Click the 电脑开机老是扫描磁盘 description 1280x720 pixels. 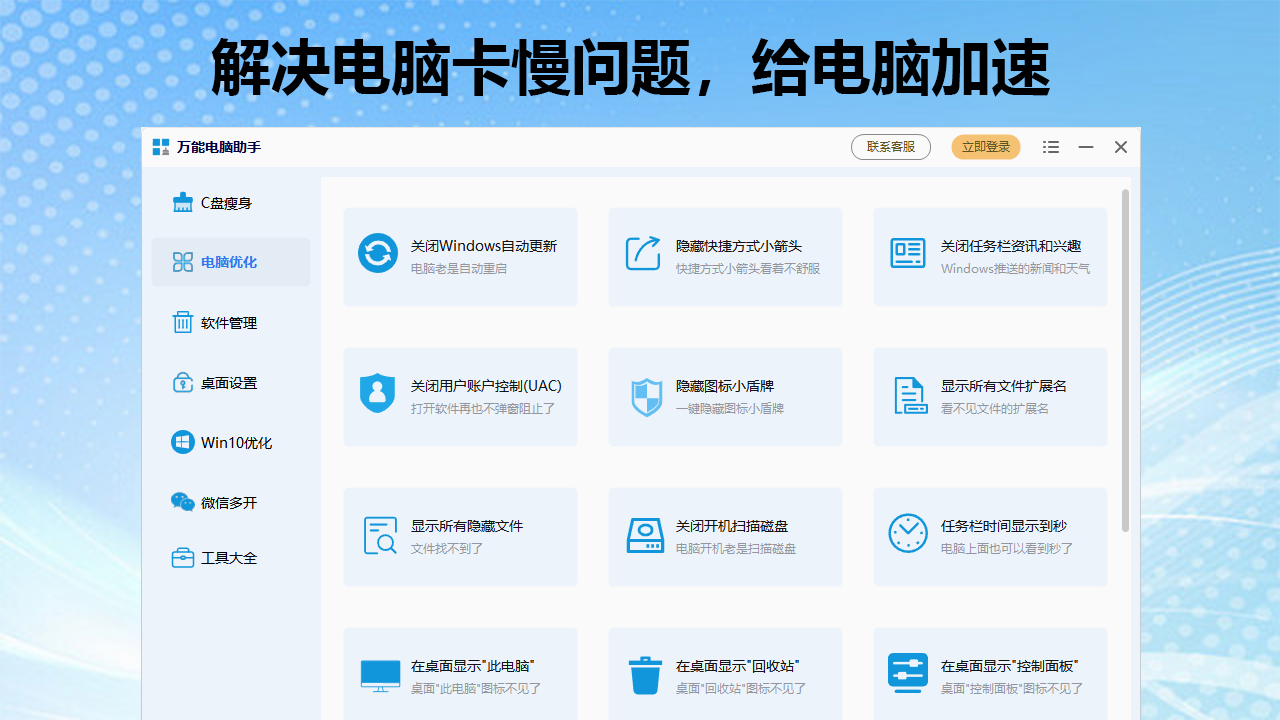736,549
